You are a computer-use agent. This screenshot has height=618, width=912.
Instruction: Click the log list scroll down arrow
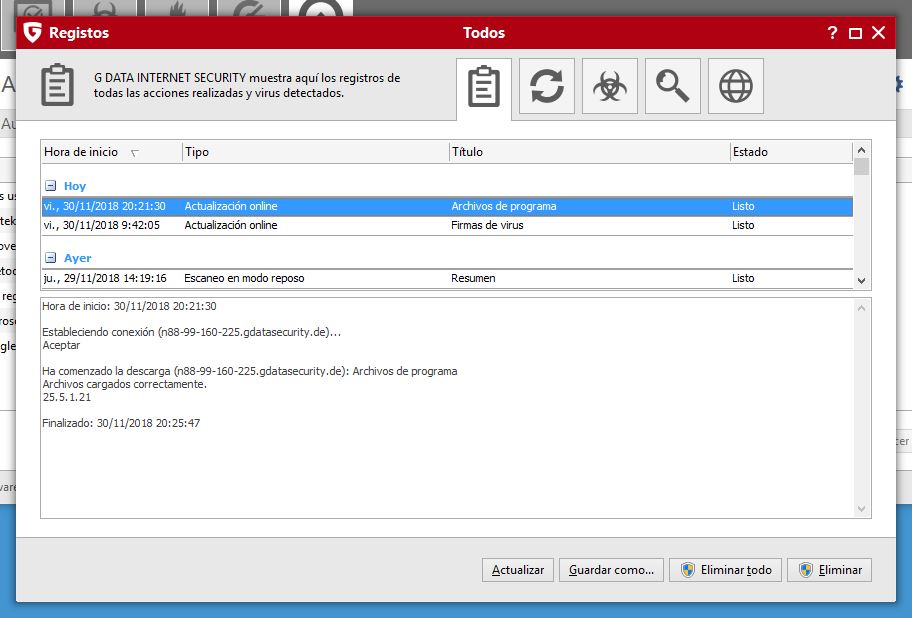click(x=861, y=281)
